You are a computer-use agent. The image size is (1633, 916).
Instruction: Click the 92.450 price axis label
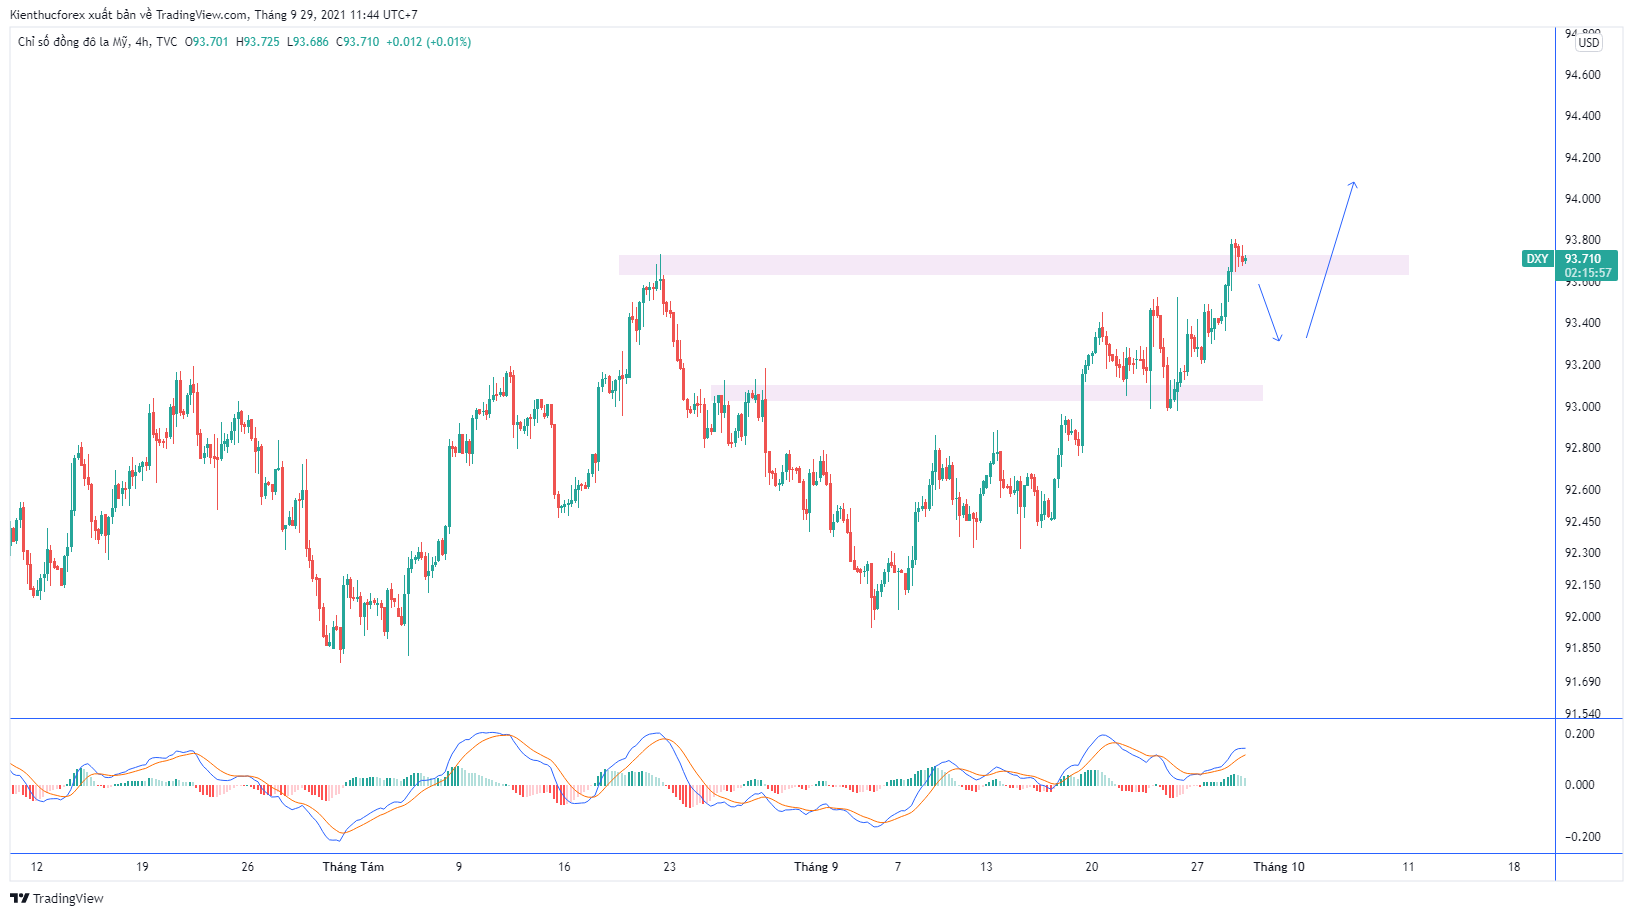point(1583,522)
